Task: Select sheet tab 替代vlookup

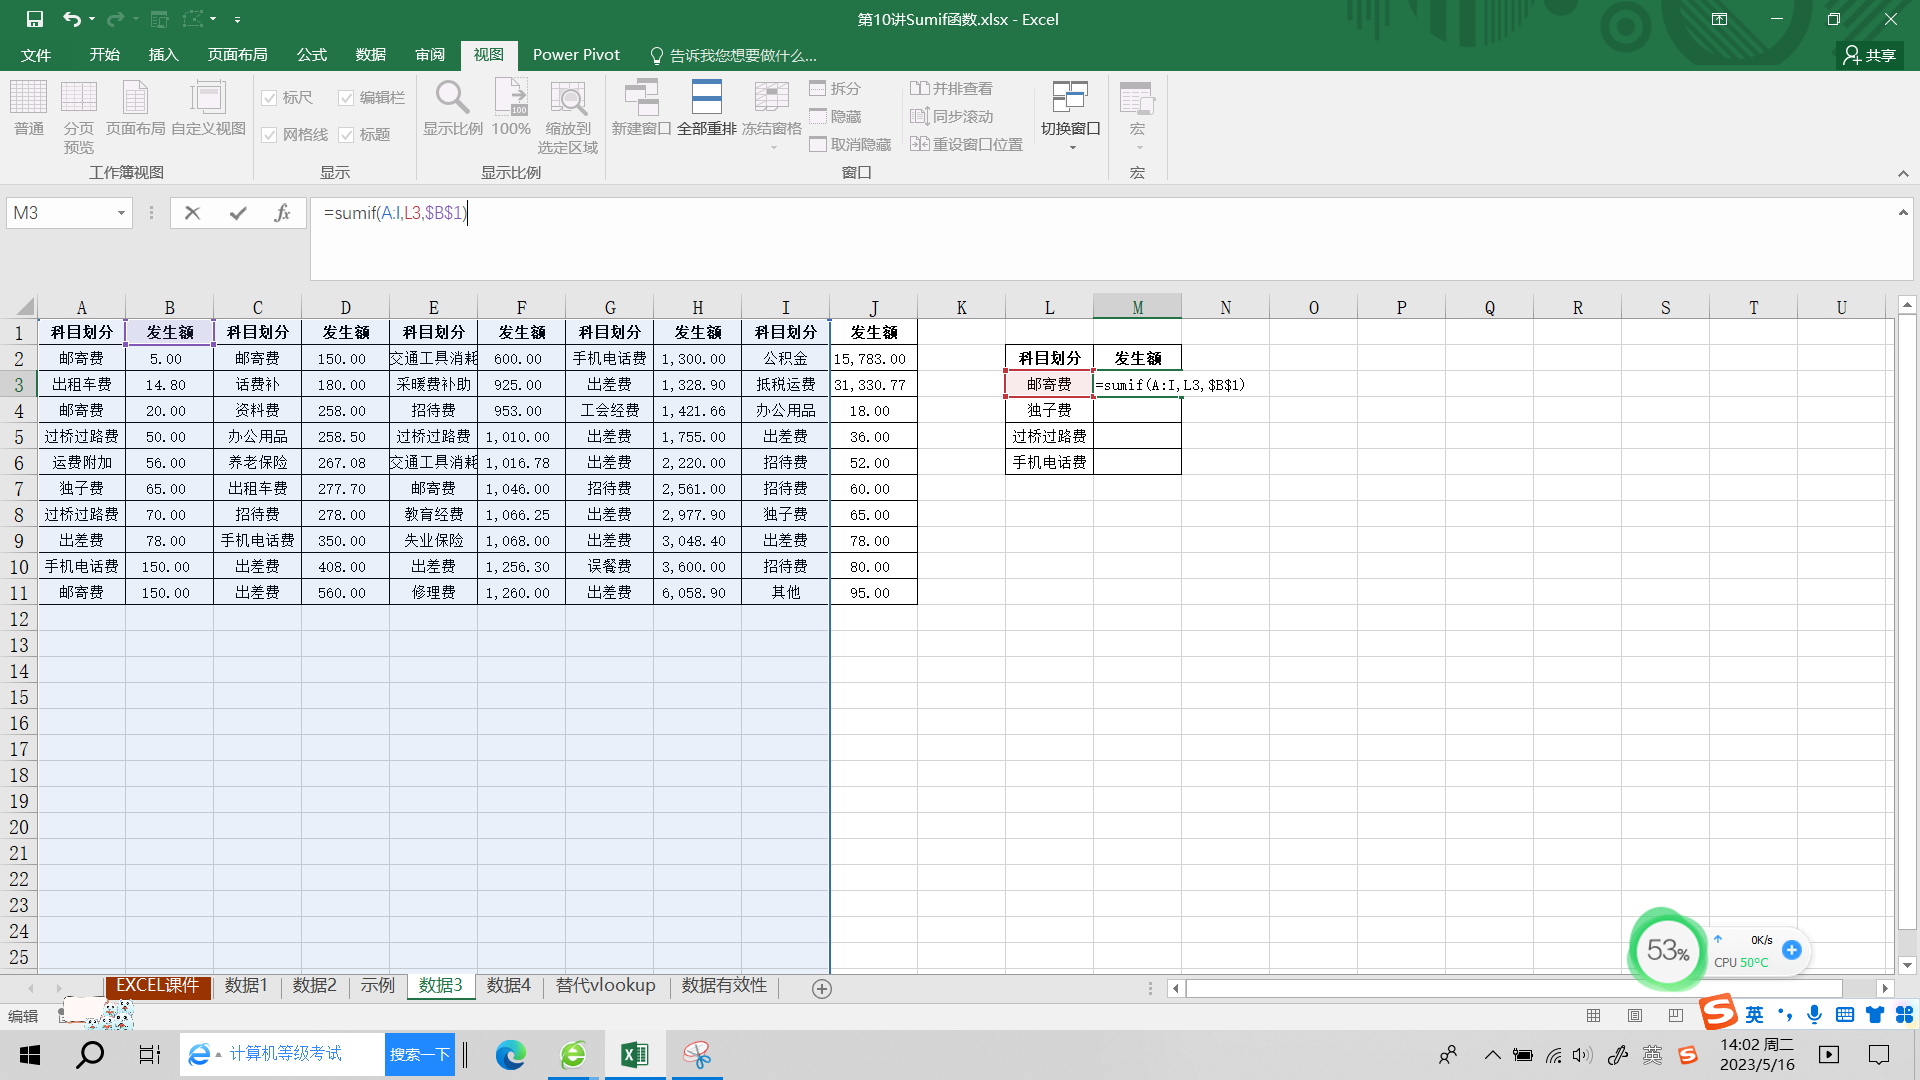Action: (605, 986)
